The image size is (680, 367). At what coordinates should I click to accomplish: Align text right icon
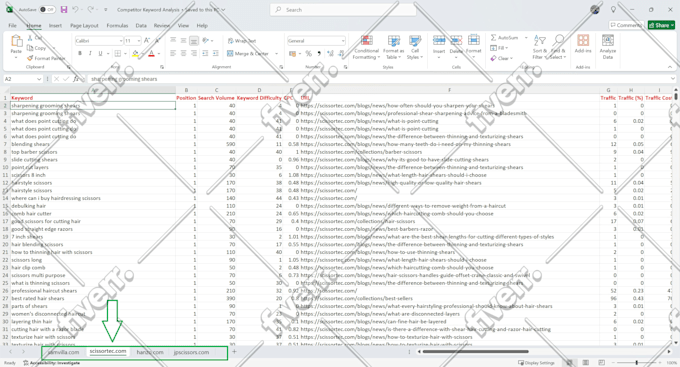(194, 53)
